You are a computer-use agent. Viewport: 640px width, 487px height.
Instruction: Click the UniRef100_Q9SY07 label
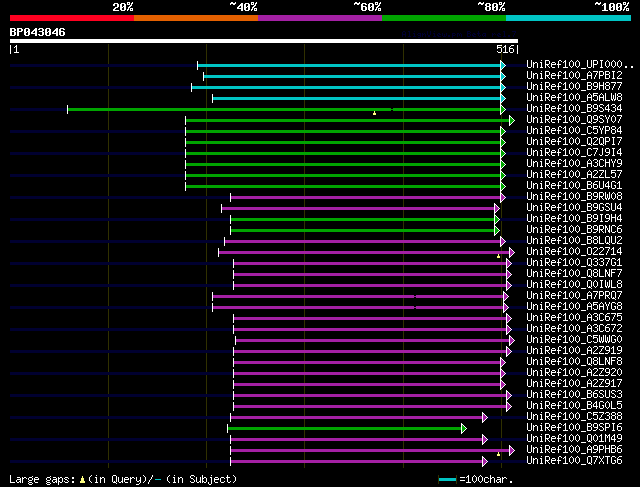tap(574, 120)
